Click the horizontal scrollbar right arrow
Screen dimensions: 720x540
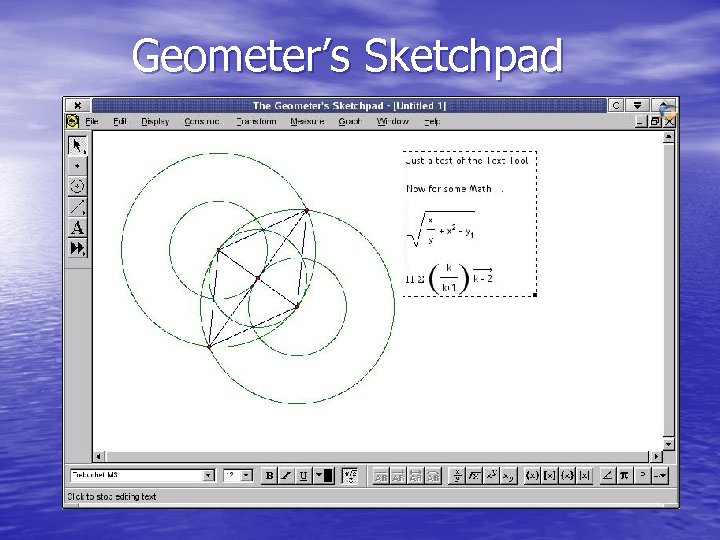pos(656,456)
